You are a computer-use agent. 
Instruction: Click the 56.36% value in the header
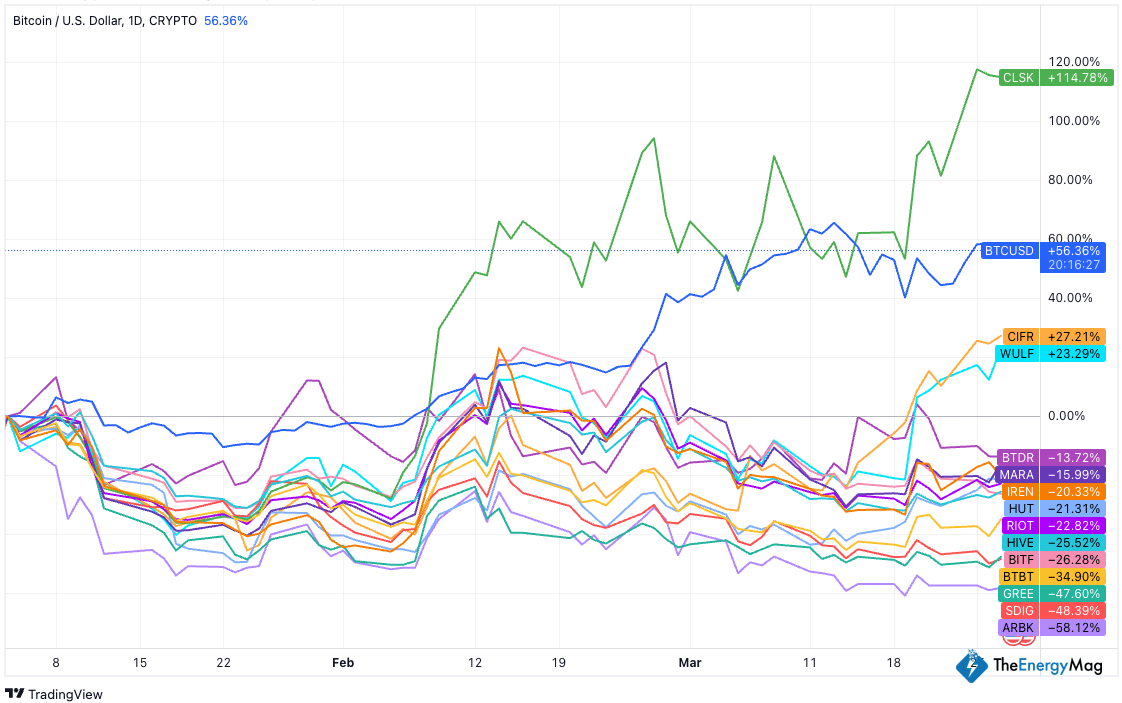pos(226,20)
